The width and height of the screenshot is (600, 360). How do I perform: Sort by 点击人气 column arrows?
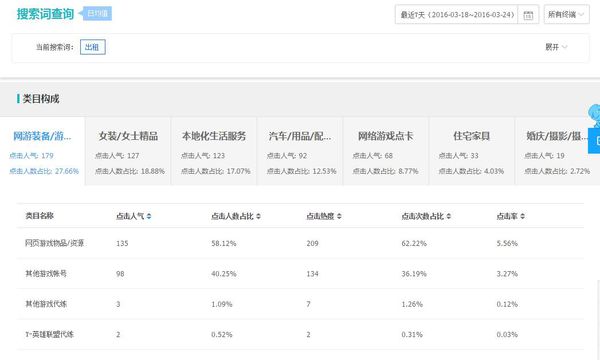[149, 216]
